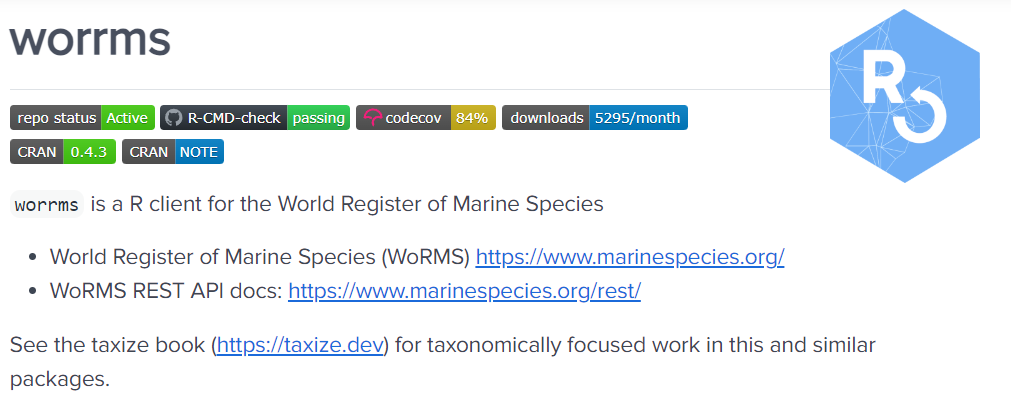Click the inline worrms code text

pyautogui.click(x=46, y=205)
